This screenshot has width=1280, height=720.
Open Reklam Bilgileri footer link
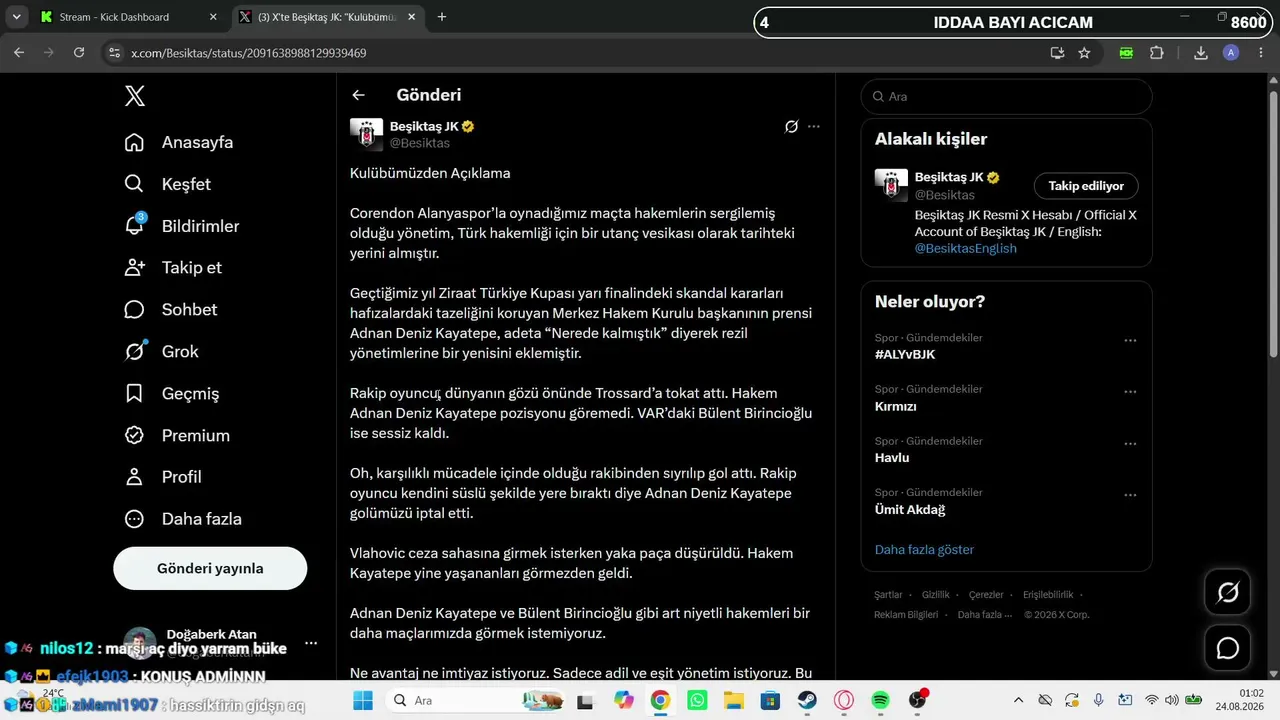pos(906,615)
